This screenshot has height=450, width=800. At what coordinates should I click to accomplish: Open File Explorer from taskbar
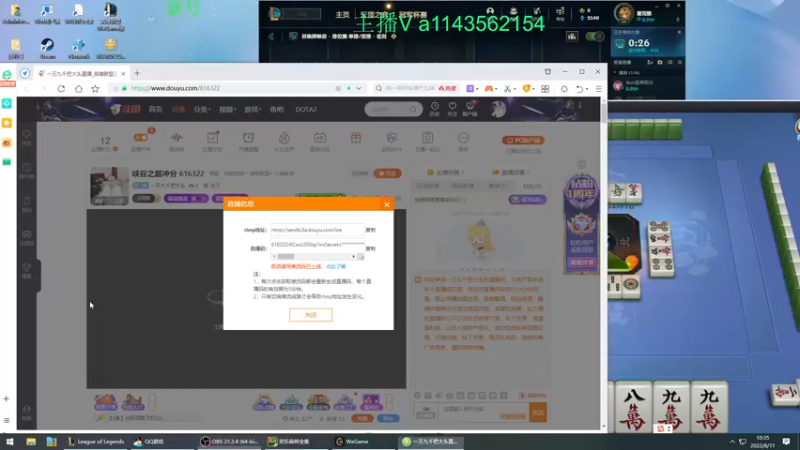click(31, 442)
